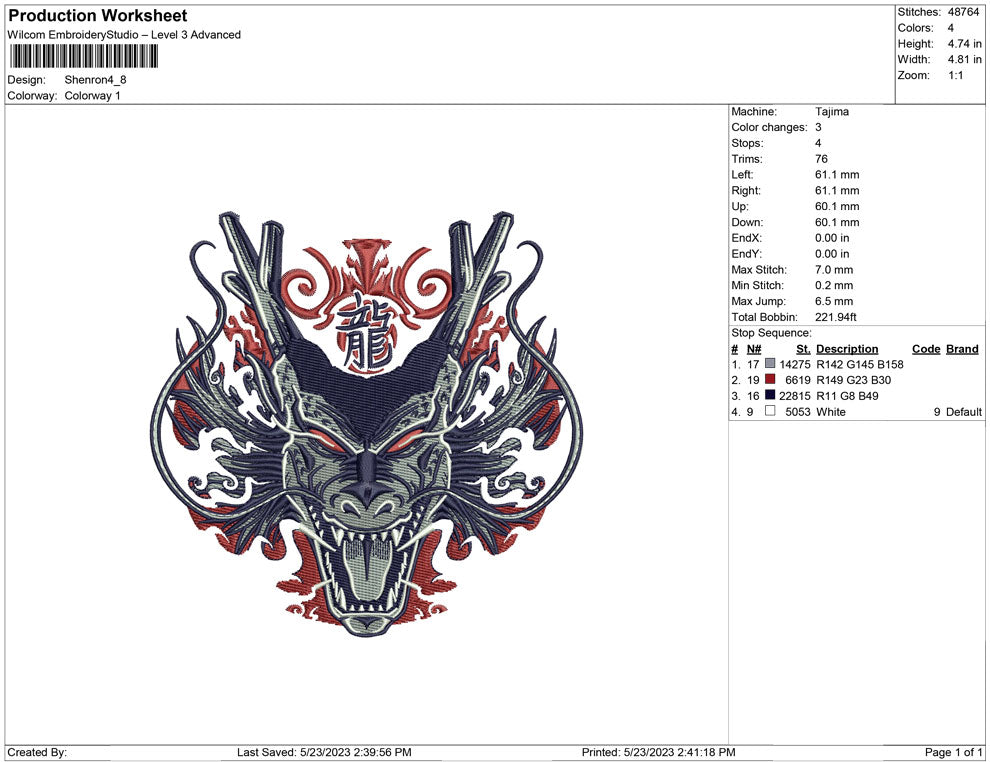This screenshot has height=762, width=990.
Task: Click the 'N#' column header
Action: (x=754, y=348)
